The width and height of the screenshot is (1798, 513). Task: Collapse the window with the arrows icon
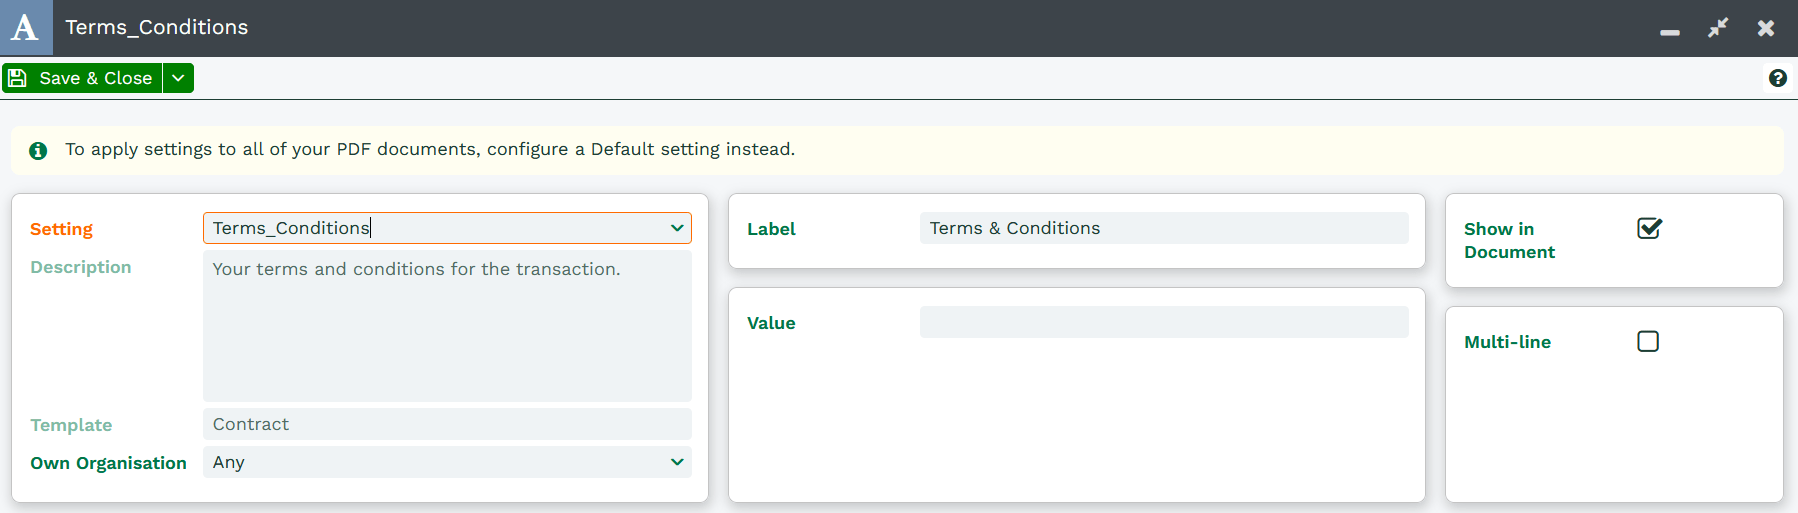tap(1718, 28)
